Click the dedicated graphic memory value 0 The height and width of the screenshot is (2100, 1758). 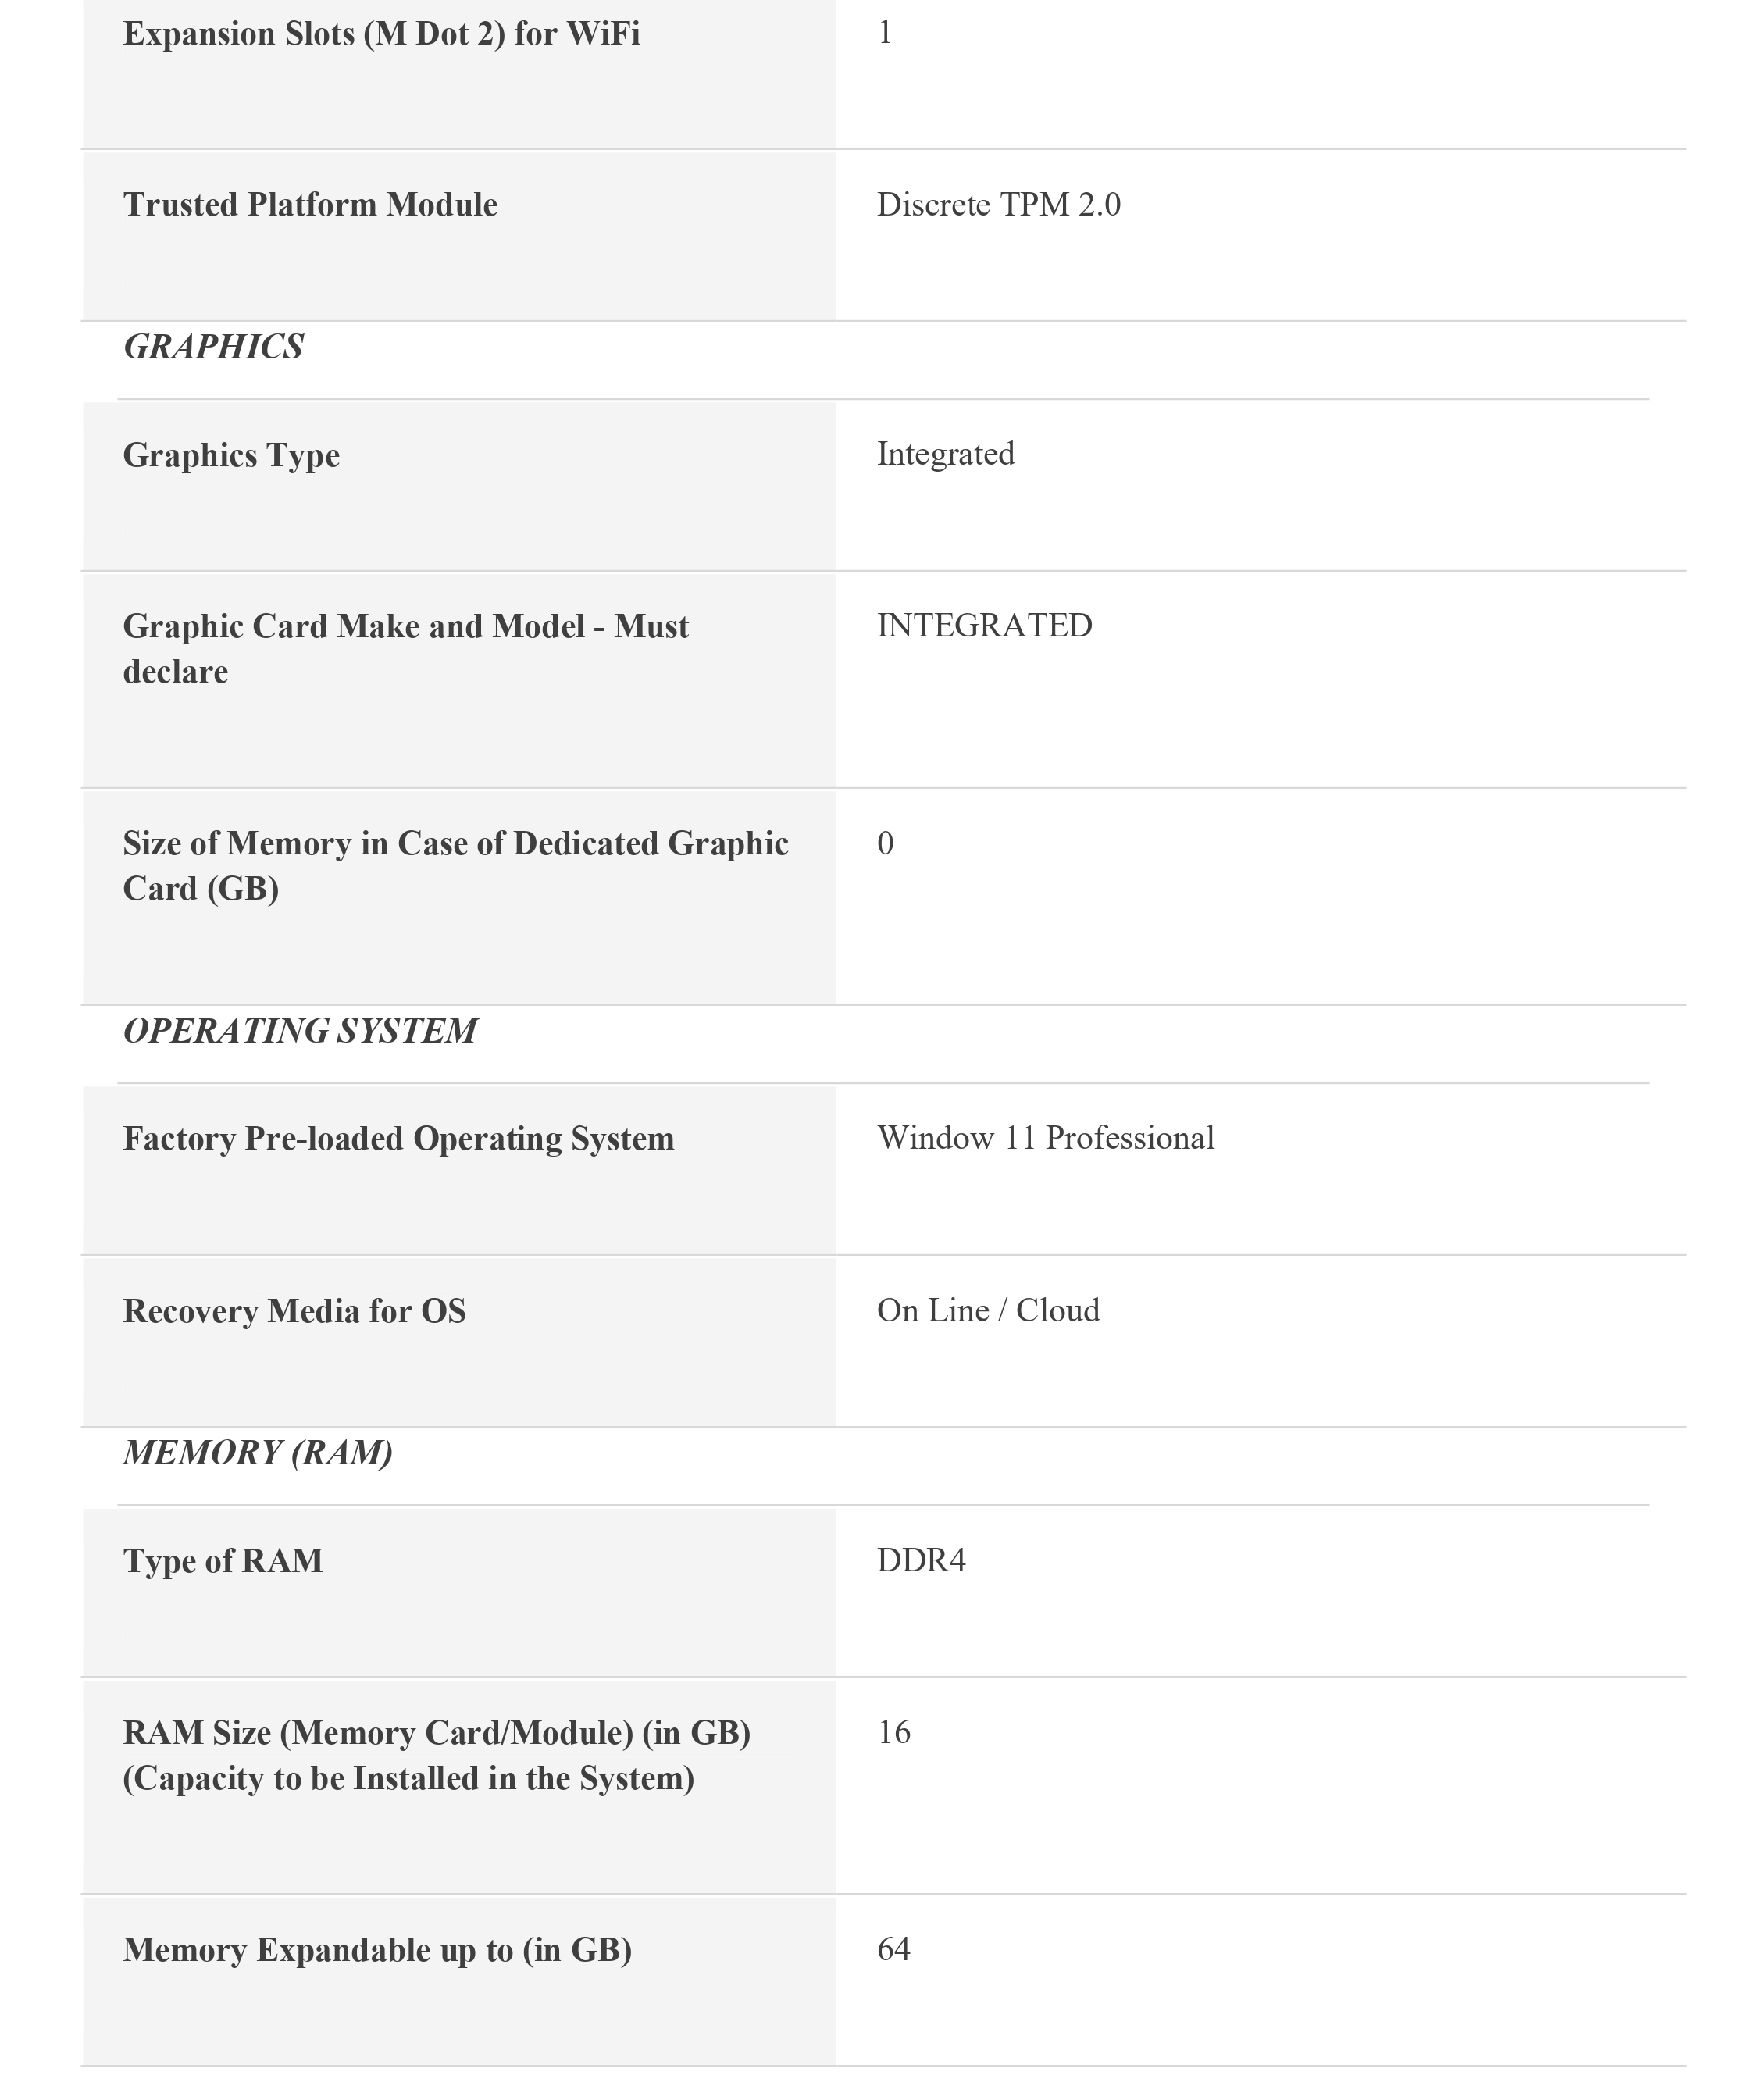[x=885, y=844]
